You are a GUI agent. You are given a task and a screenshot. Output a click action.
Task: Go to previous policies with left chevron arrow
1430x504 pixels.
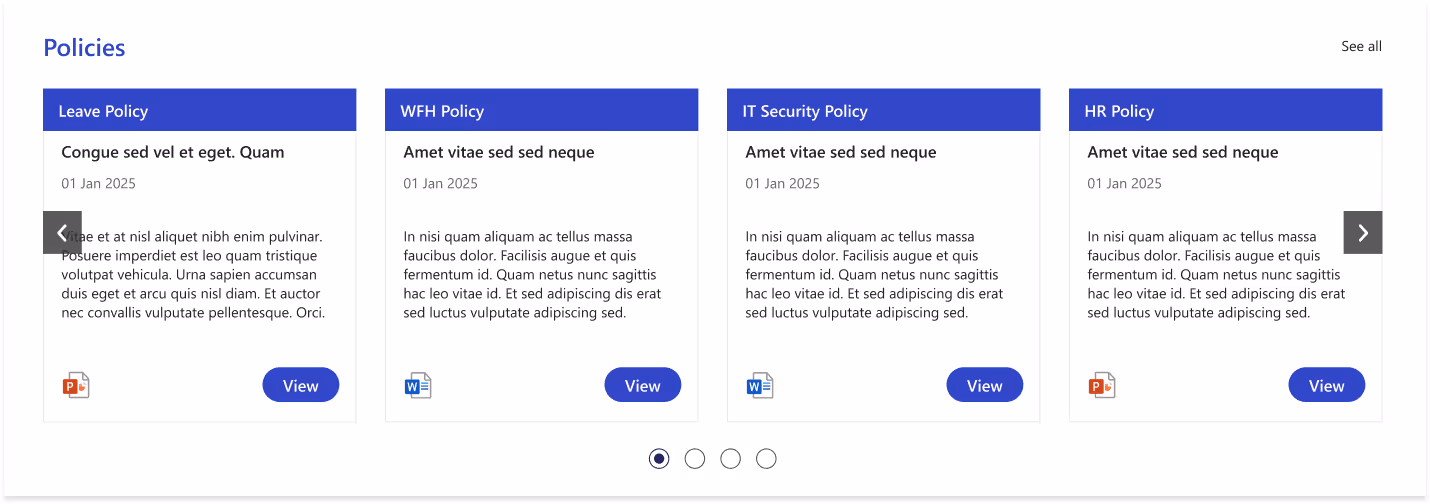(x=62, y=232)
